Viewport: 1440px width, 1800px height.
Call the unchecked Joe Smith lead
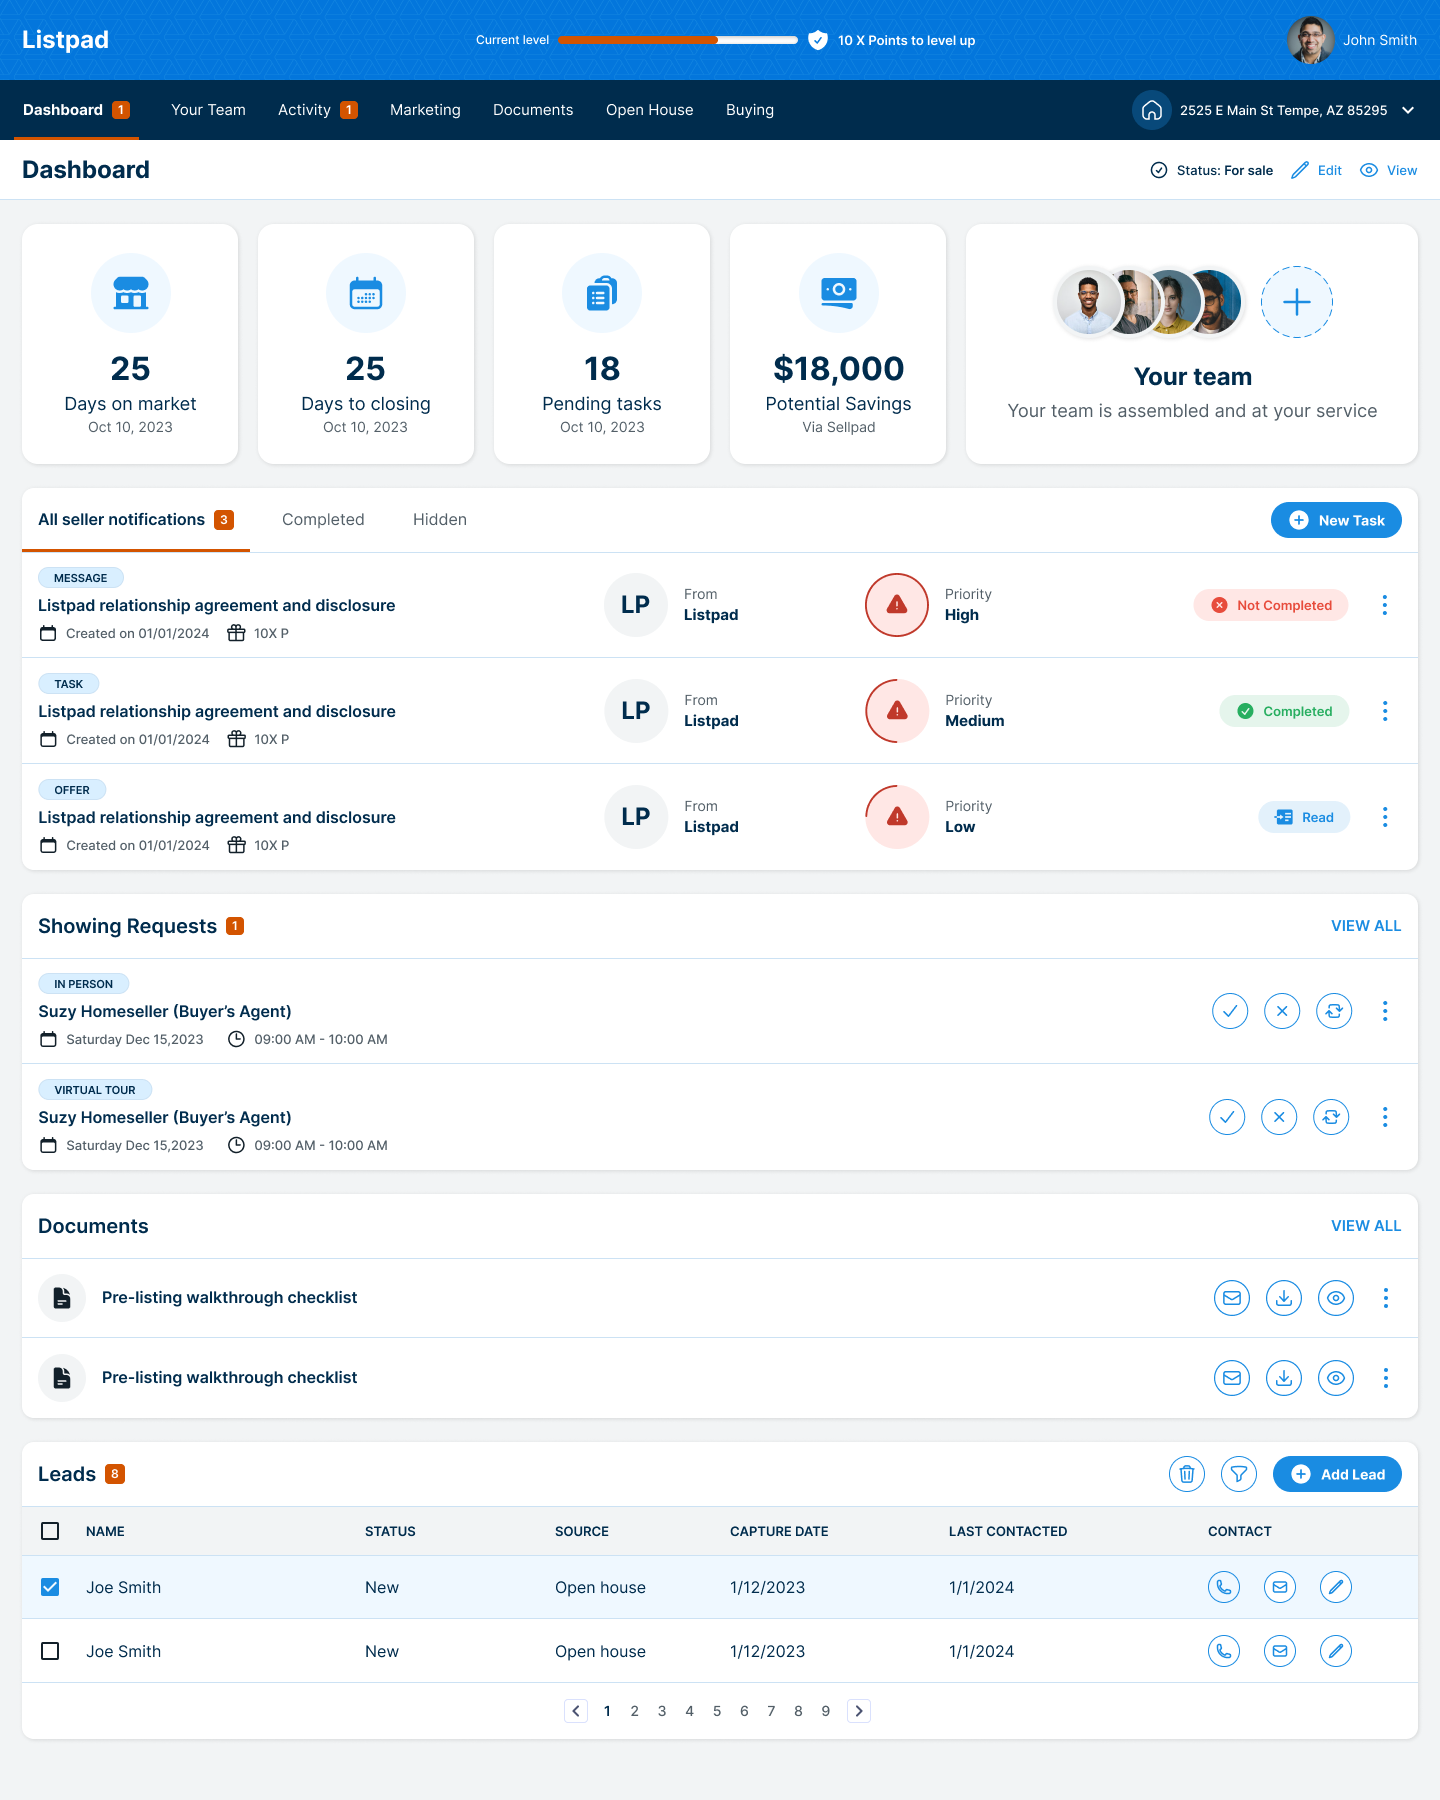point(1224,1651)
